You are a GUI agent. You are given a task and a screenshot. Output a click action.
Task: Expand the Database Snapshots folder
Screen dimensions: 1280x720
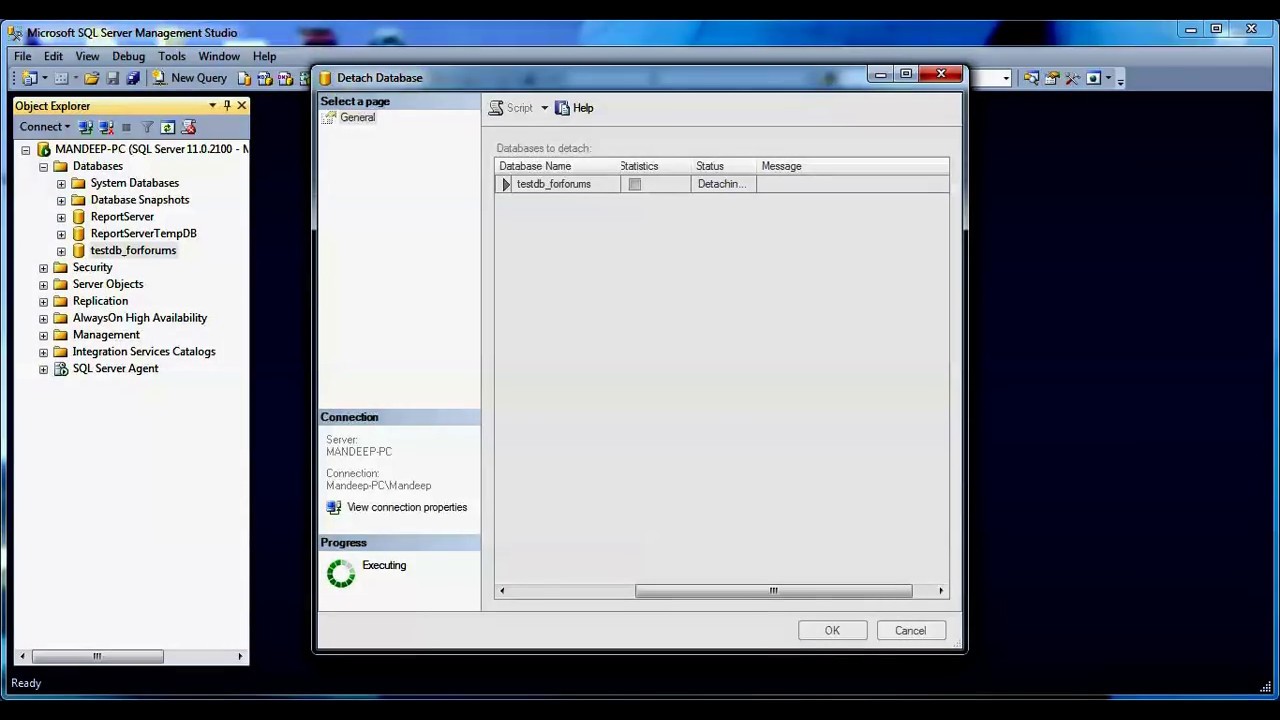pos(61,200)
